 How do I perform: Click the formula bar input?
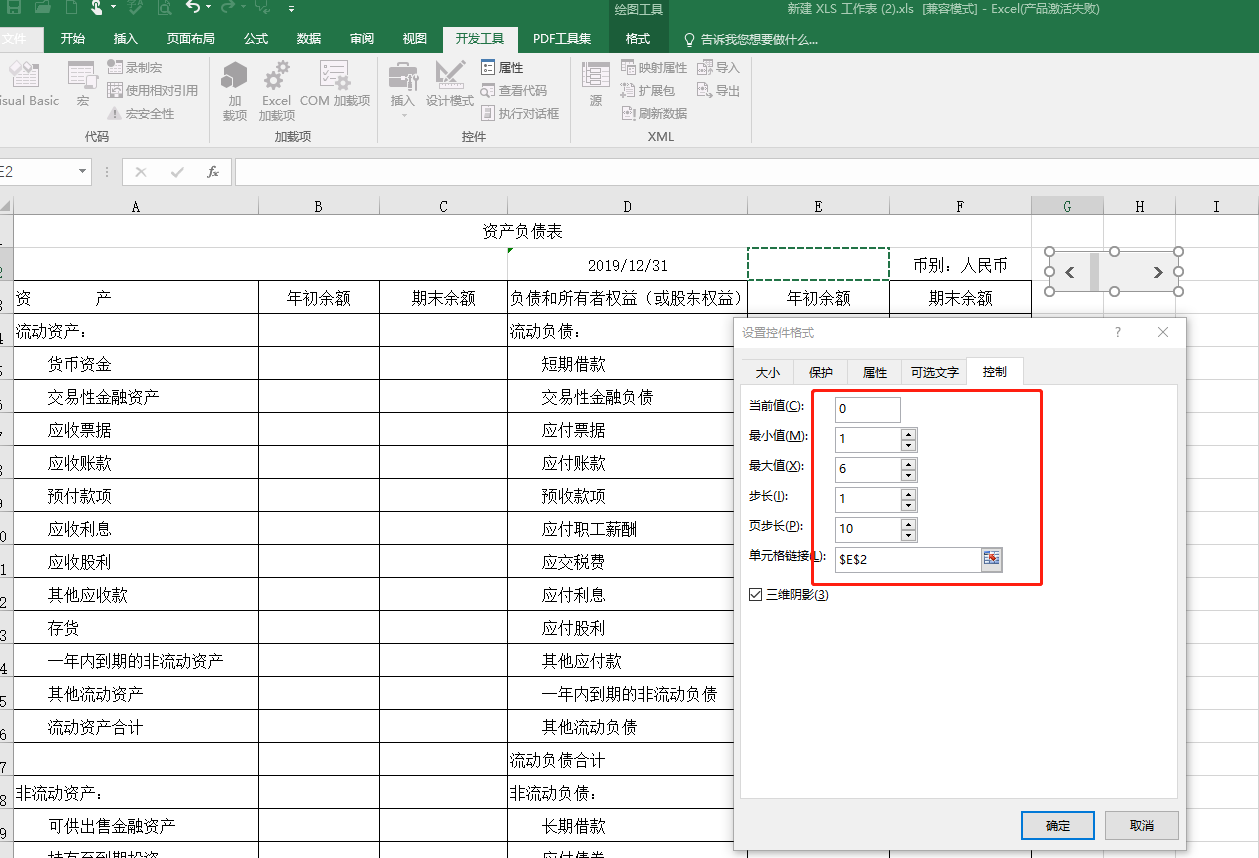pyautogui.click(x=746, y=172)
